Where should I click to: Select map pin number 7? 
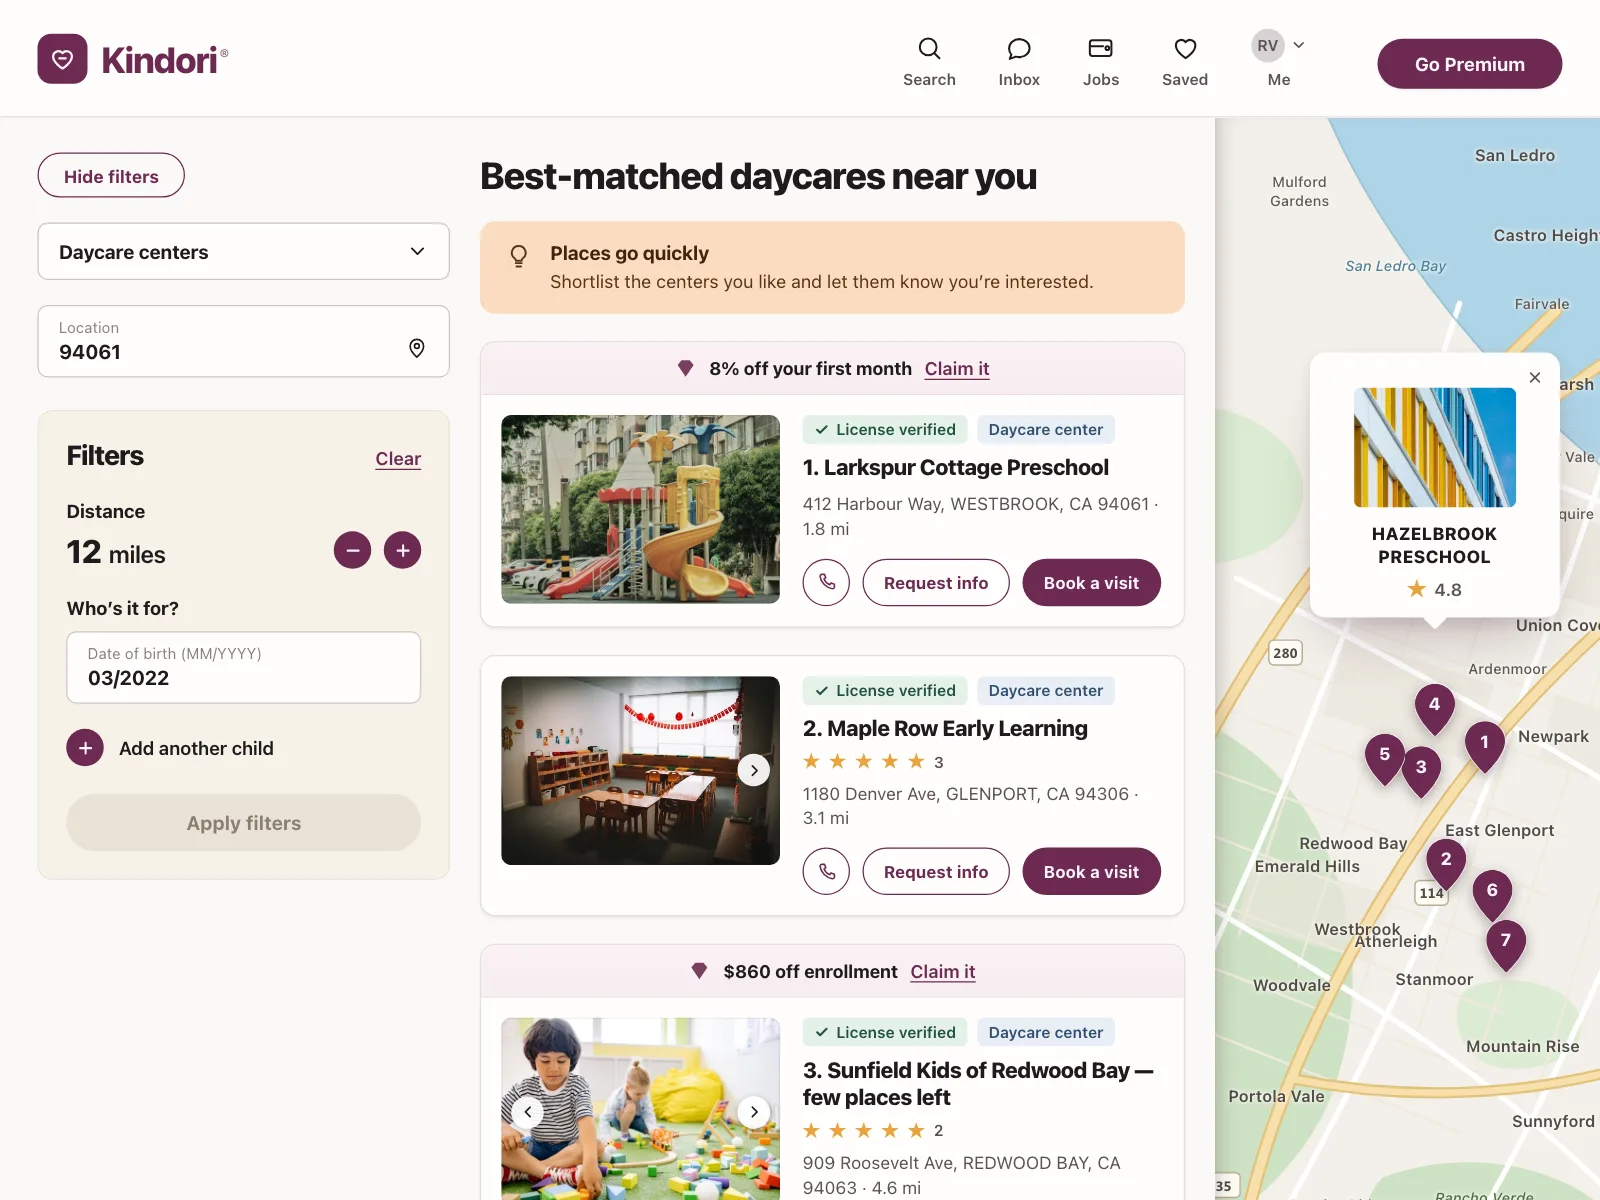tap(1506, 944)
